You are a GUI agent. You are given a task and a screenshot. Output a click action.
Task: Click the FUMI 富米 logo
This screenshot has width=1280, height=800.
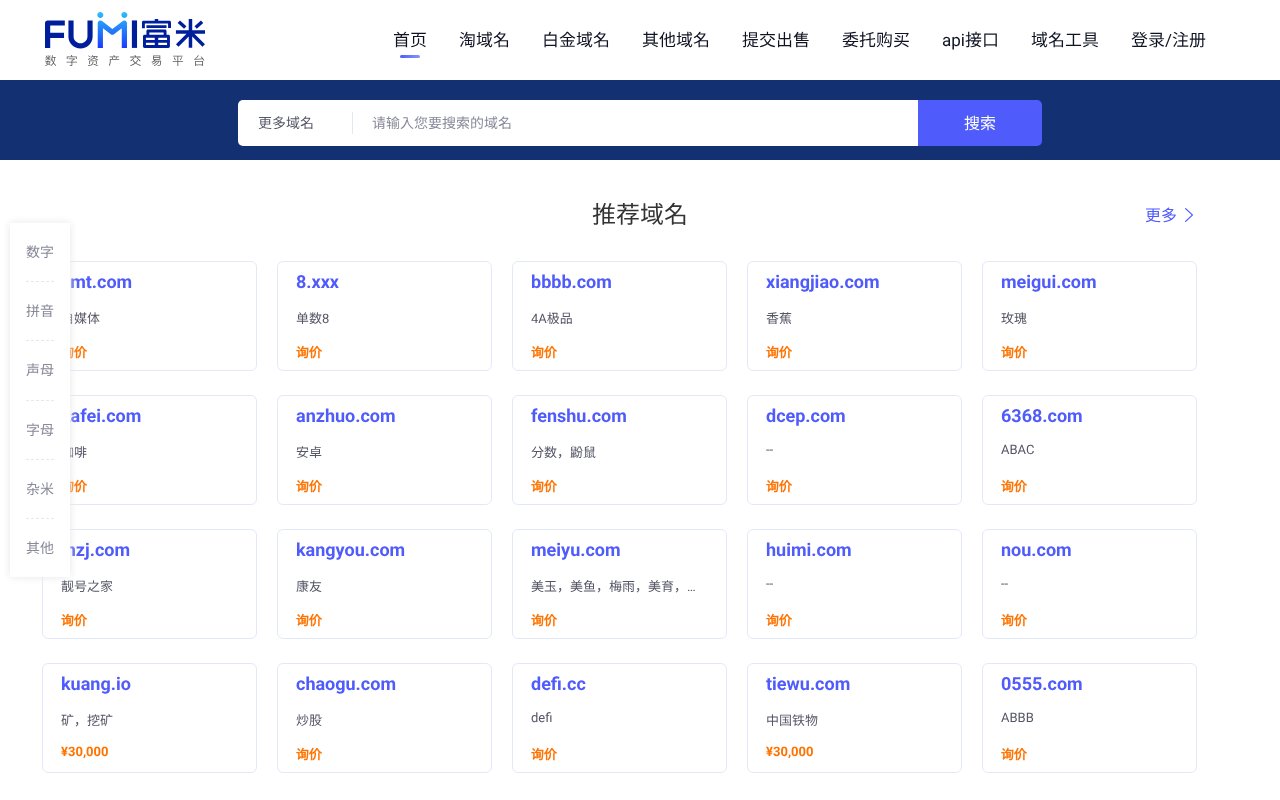click(x=124, y=38)
